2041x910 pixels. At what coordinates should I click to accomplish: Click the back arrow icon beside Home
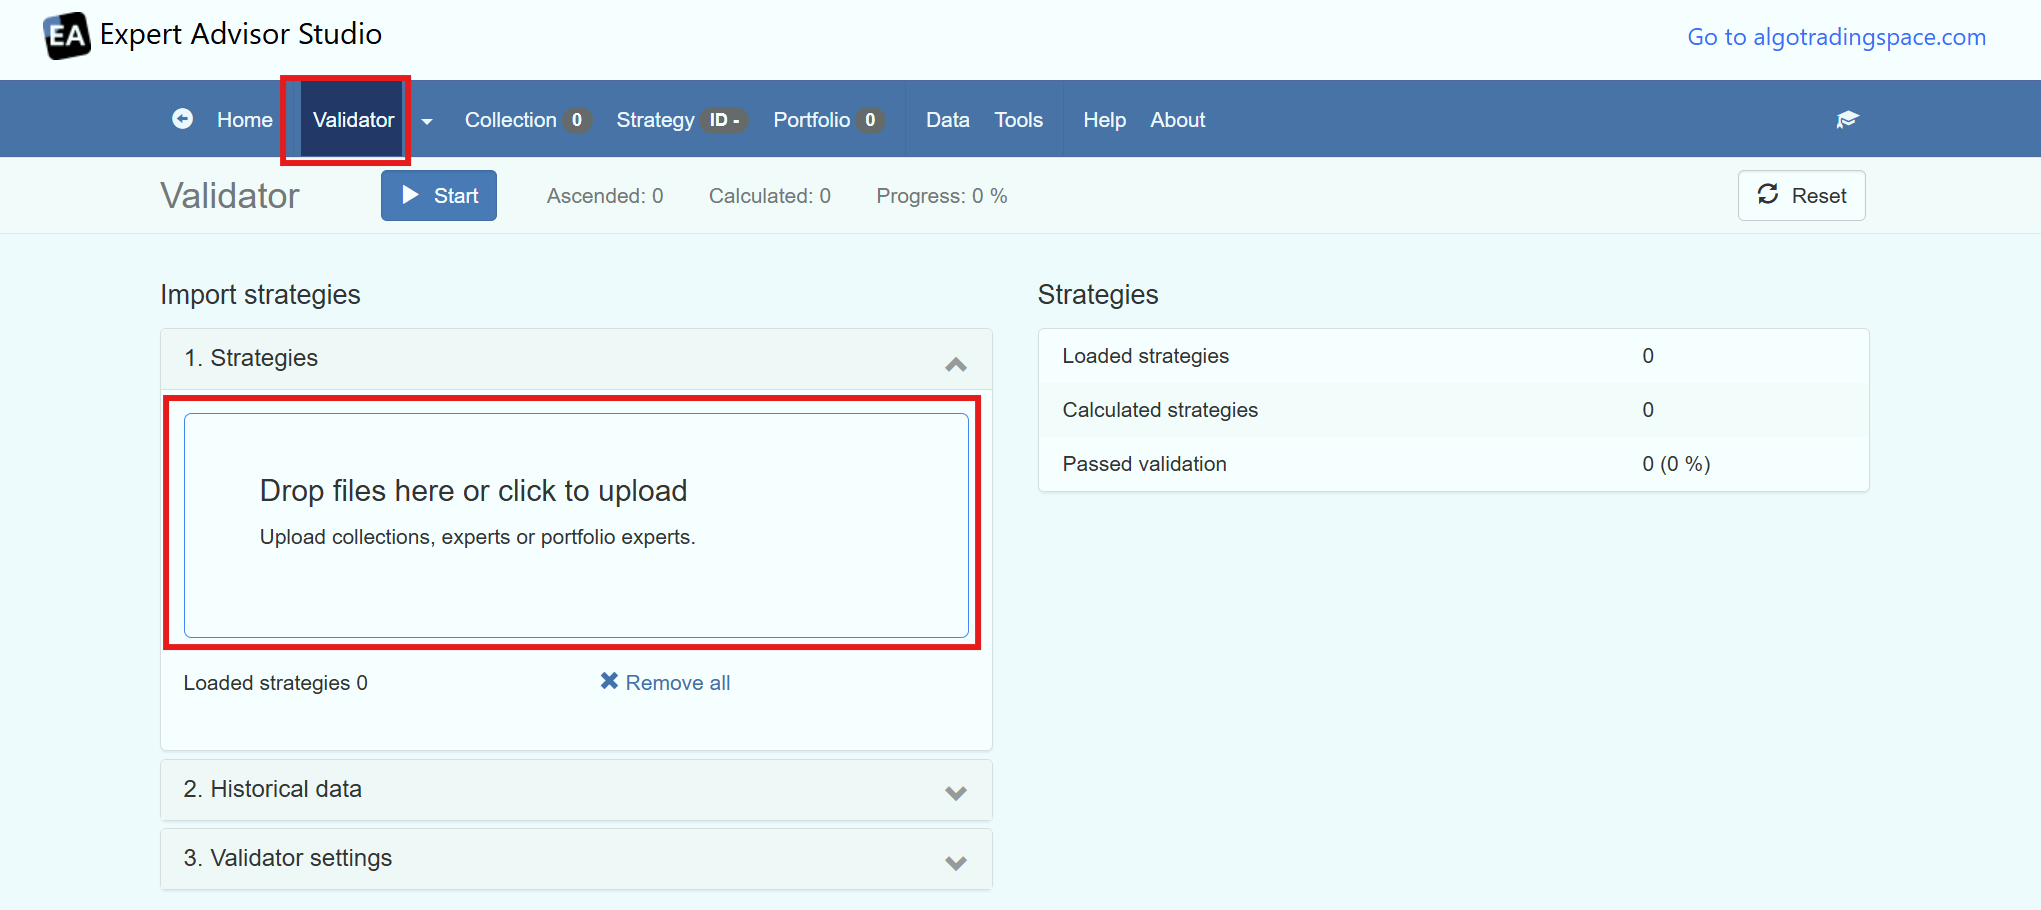point(182,119)
